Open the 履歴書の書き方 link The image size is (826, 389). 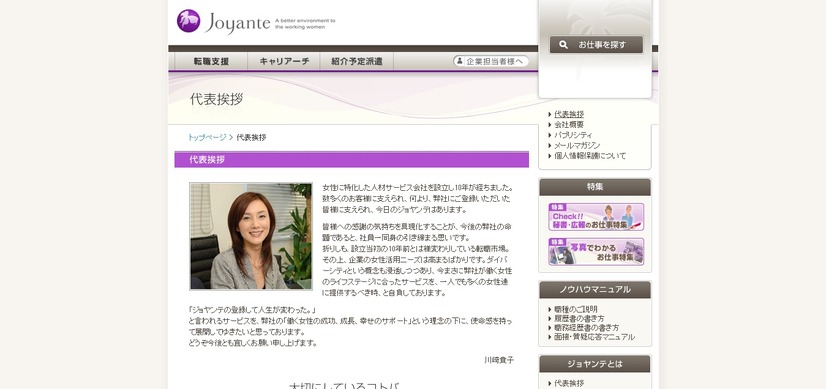tap(579, 318)
